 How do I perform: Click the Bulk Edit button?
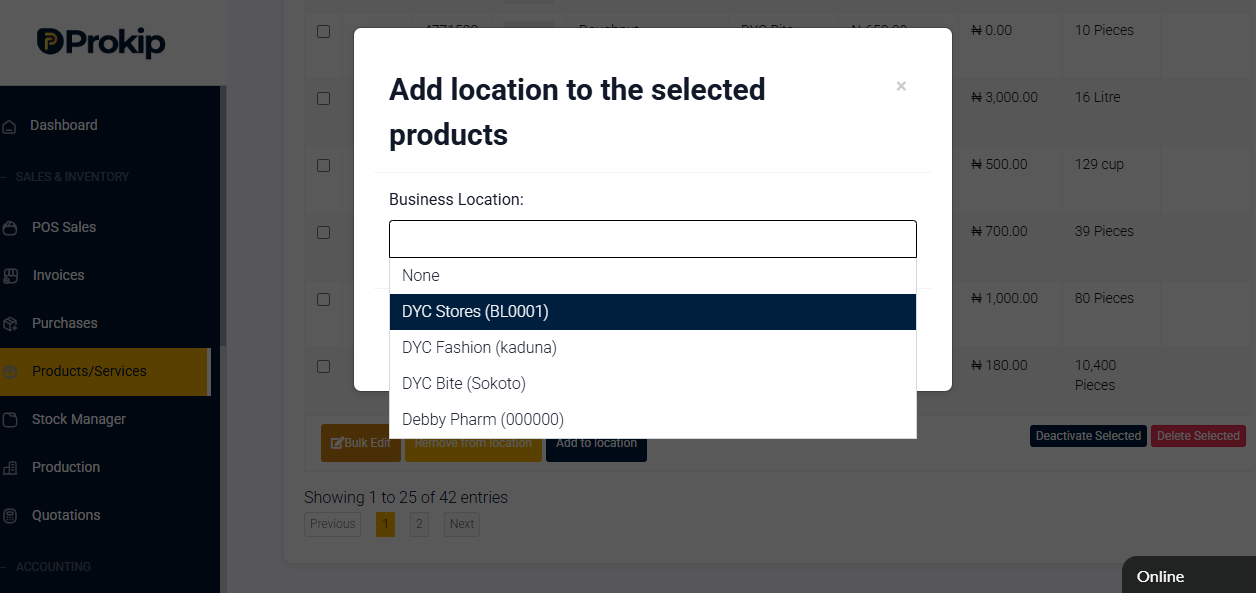click(361, 443)
